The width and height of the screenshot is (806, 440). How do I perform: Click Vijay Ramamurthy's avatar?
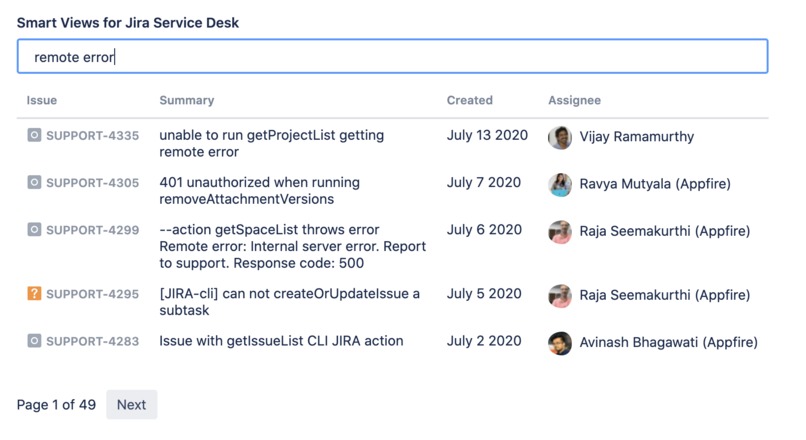click(560, 138)
